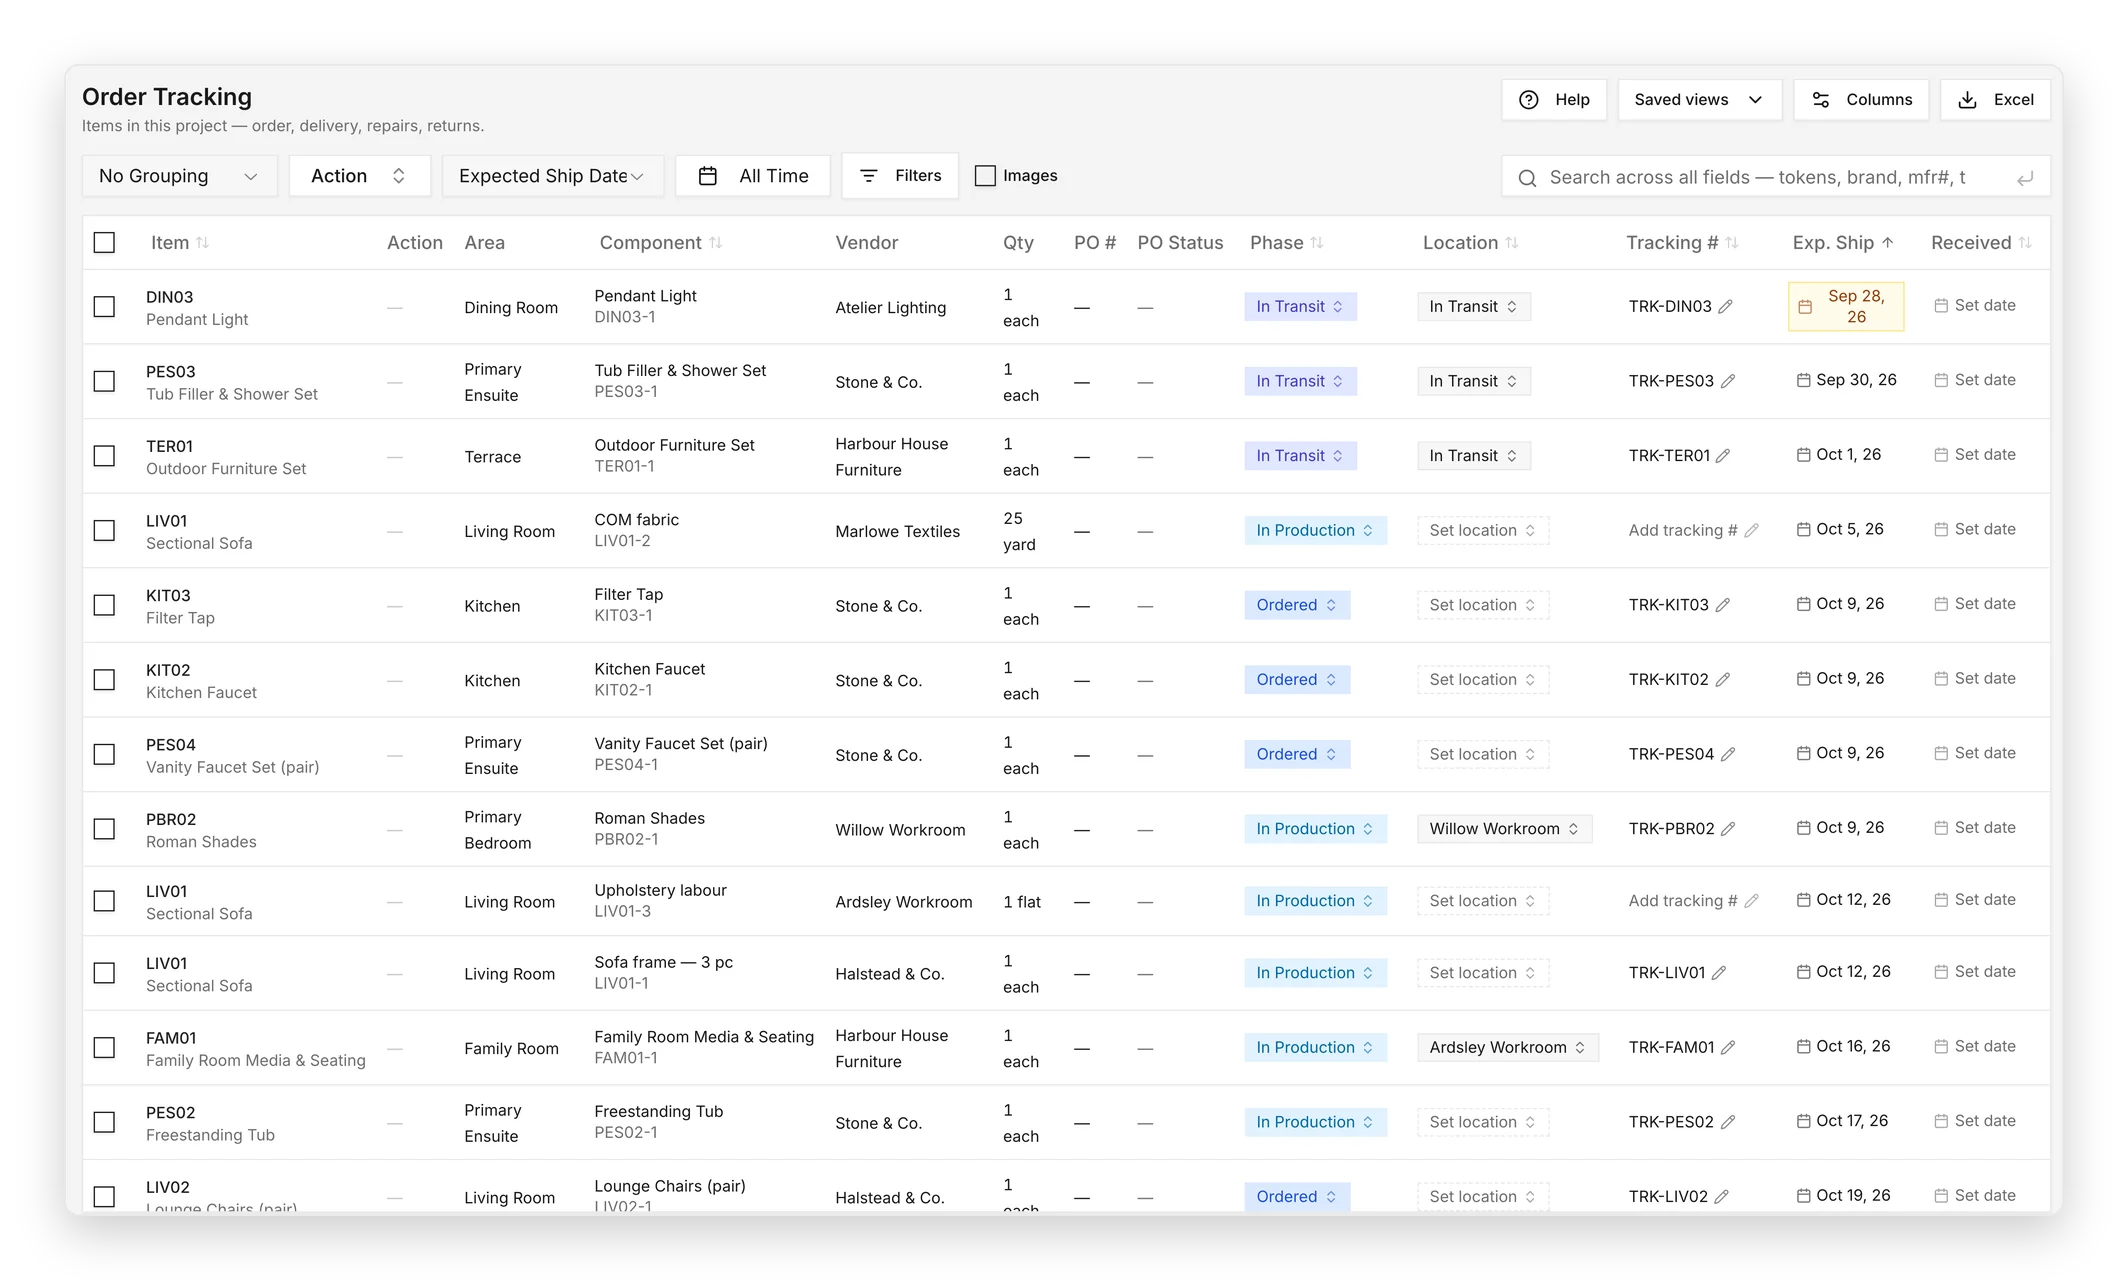
Task: Click pencil icon next to TRK-FAM01
Action: point(1728,1048)
